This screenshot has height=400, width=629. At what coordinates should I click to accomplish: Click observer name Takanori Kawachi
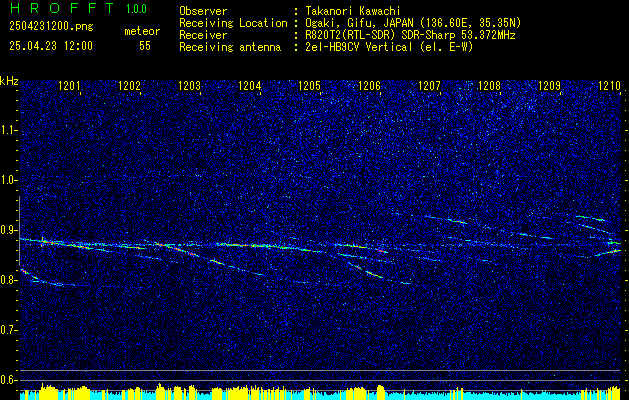click(x=353, y=11)
